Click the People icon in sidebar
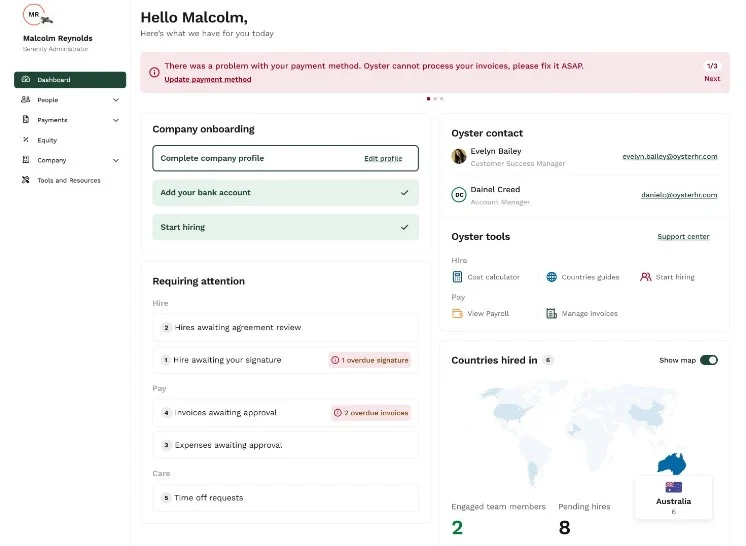This screenshot has height=546, width=746. [26, 100]
